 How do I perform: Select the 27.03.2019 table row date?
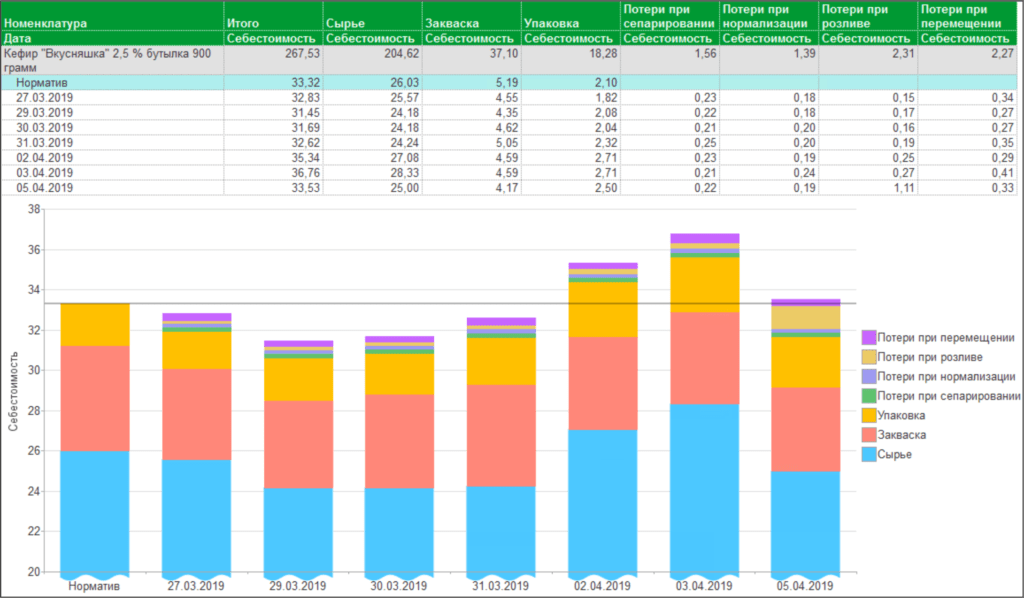(44, 98)
